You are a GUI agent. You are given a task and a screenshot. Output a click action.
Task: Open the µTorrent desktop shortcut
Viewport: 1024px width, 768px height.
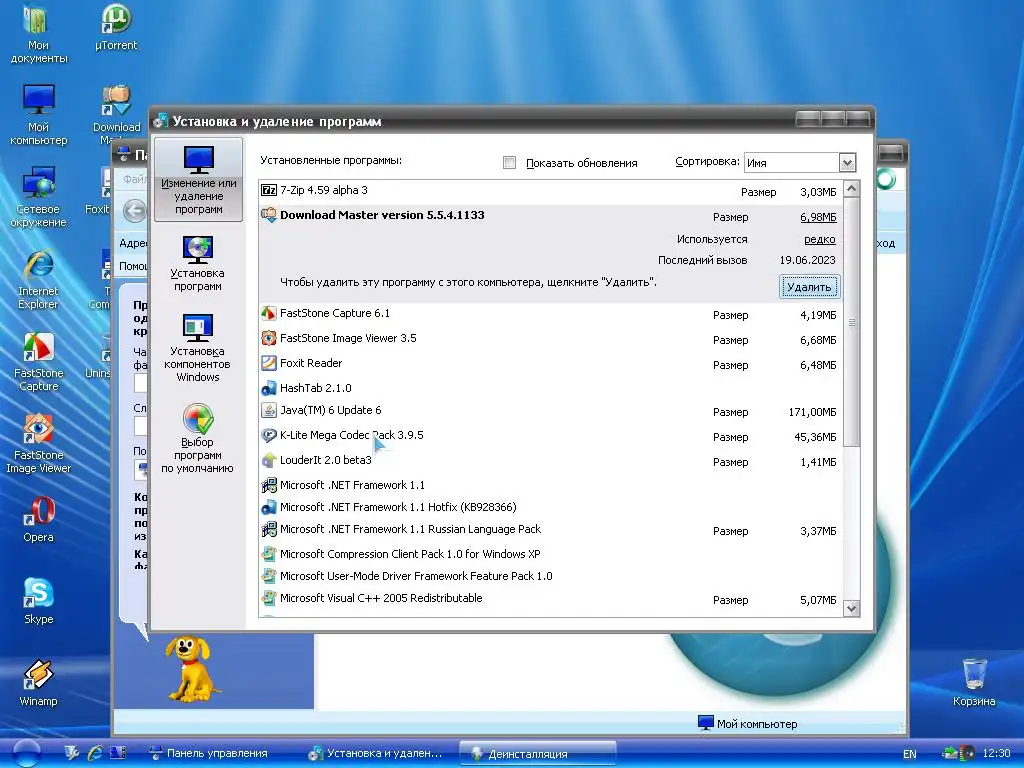tap(116, 27)
